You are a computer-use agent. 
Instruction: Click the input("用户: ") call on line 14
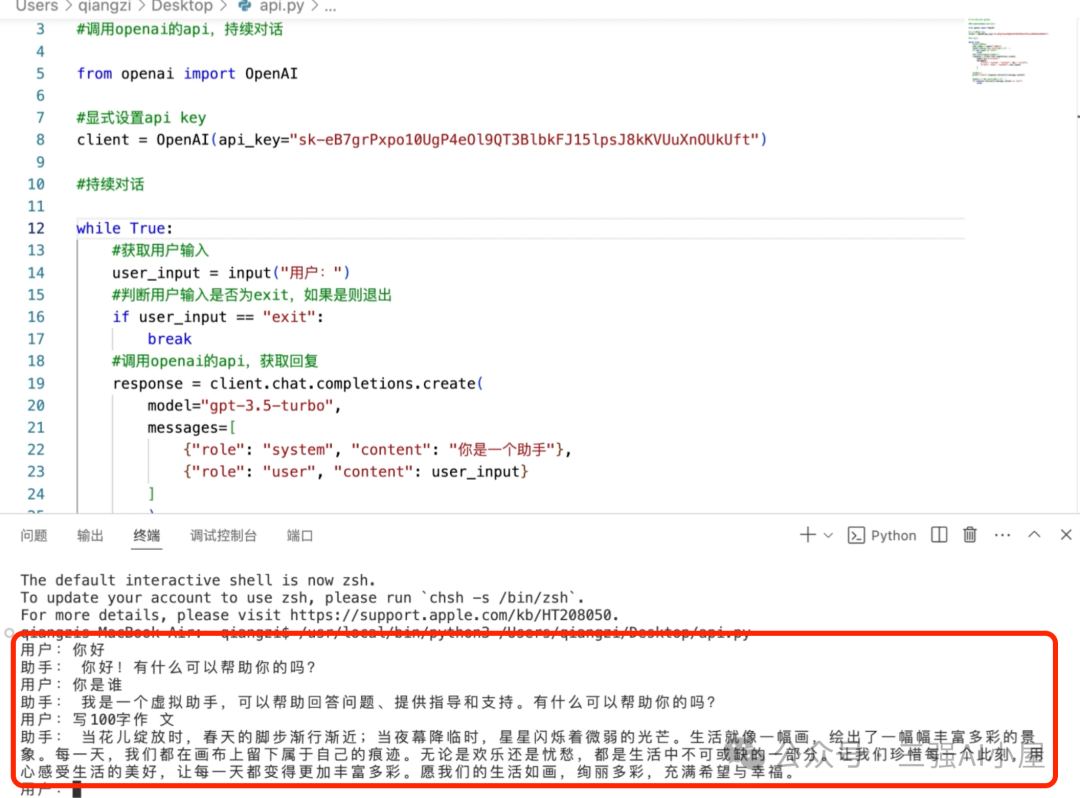pos(289,273)
